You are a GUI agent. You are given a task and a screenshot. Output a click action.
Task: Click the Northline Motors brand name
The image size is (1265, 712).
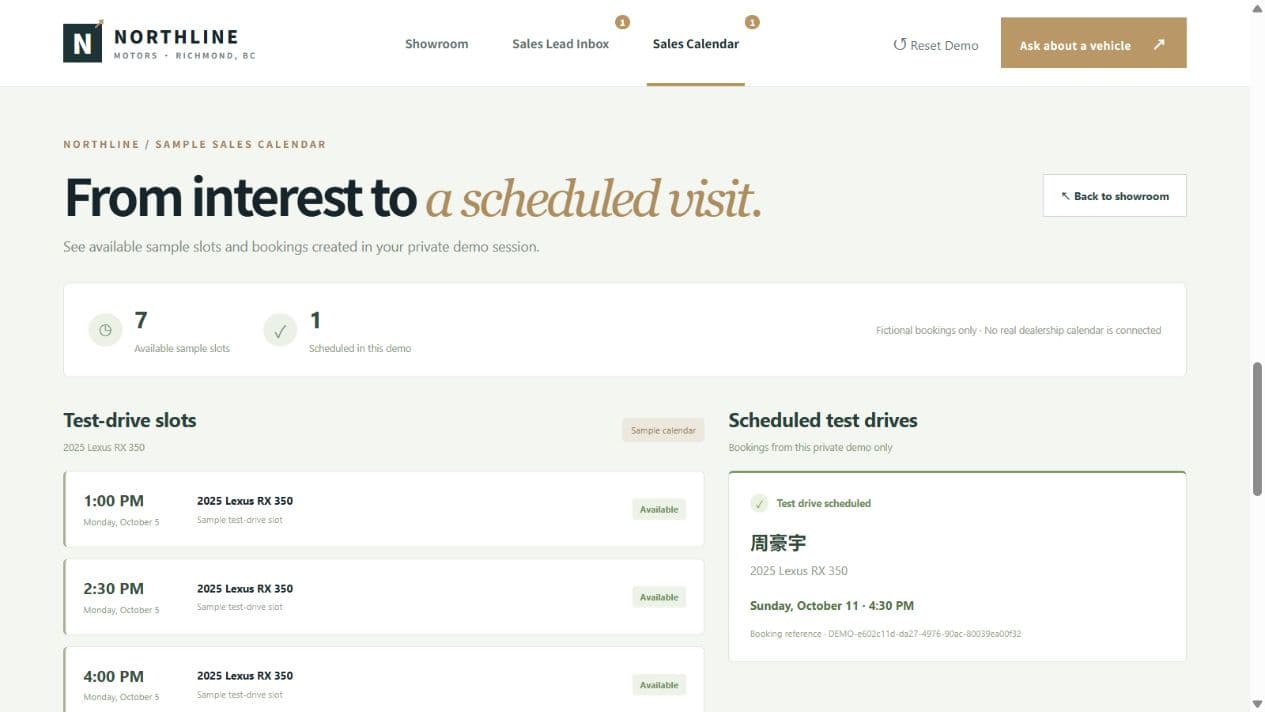(185, 43)
